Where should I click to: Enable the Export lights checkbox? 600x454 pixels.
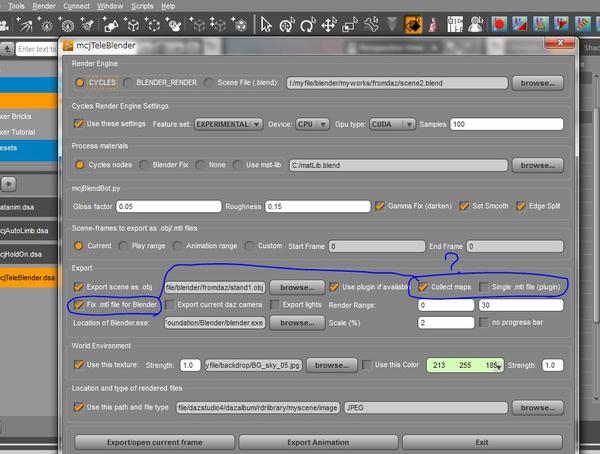[x=275, y=305]
